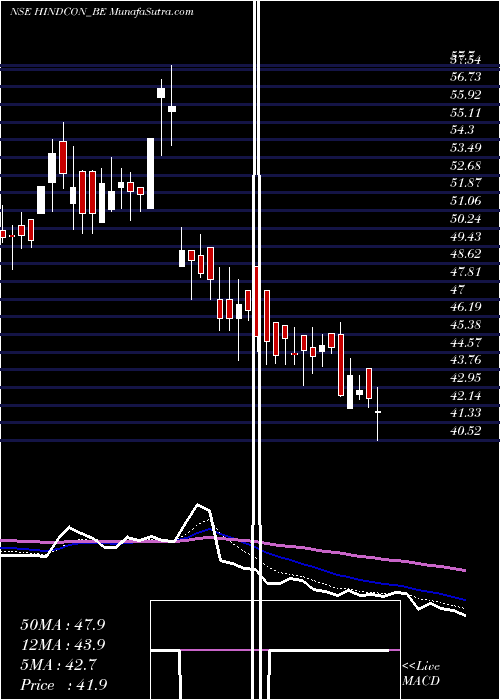Select the 47 price axis label
Viewport: 500px width, 700px height.
point(458,289)
